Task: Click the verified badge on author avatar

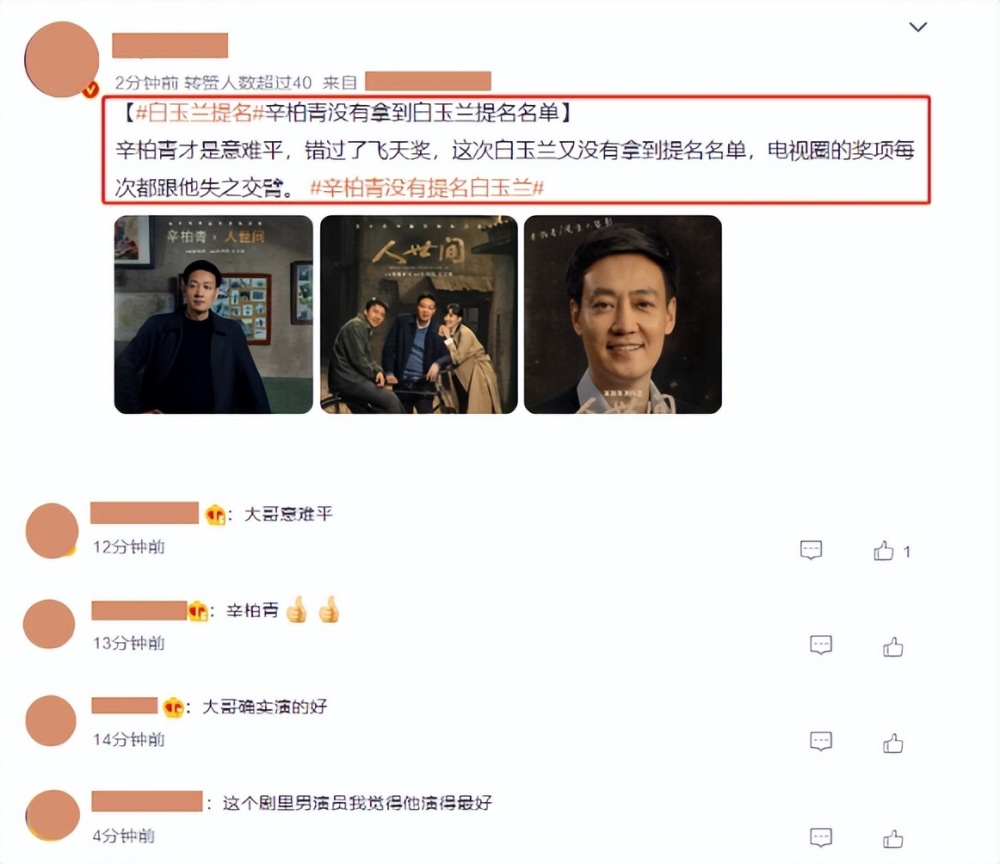Action: click(x=91, y=90)
